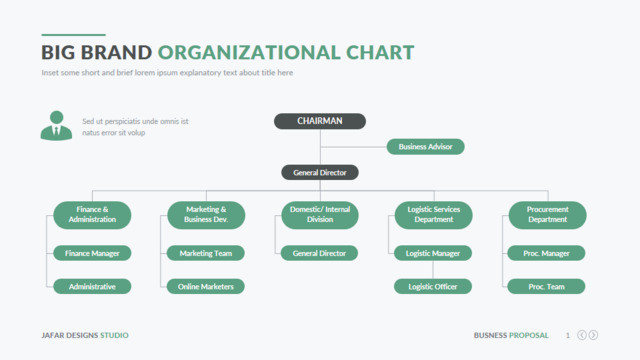Screen dimensions: 640x360
Task: Select the Online Marketers node
Action: (206, 287)
